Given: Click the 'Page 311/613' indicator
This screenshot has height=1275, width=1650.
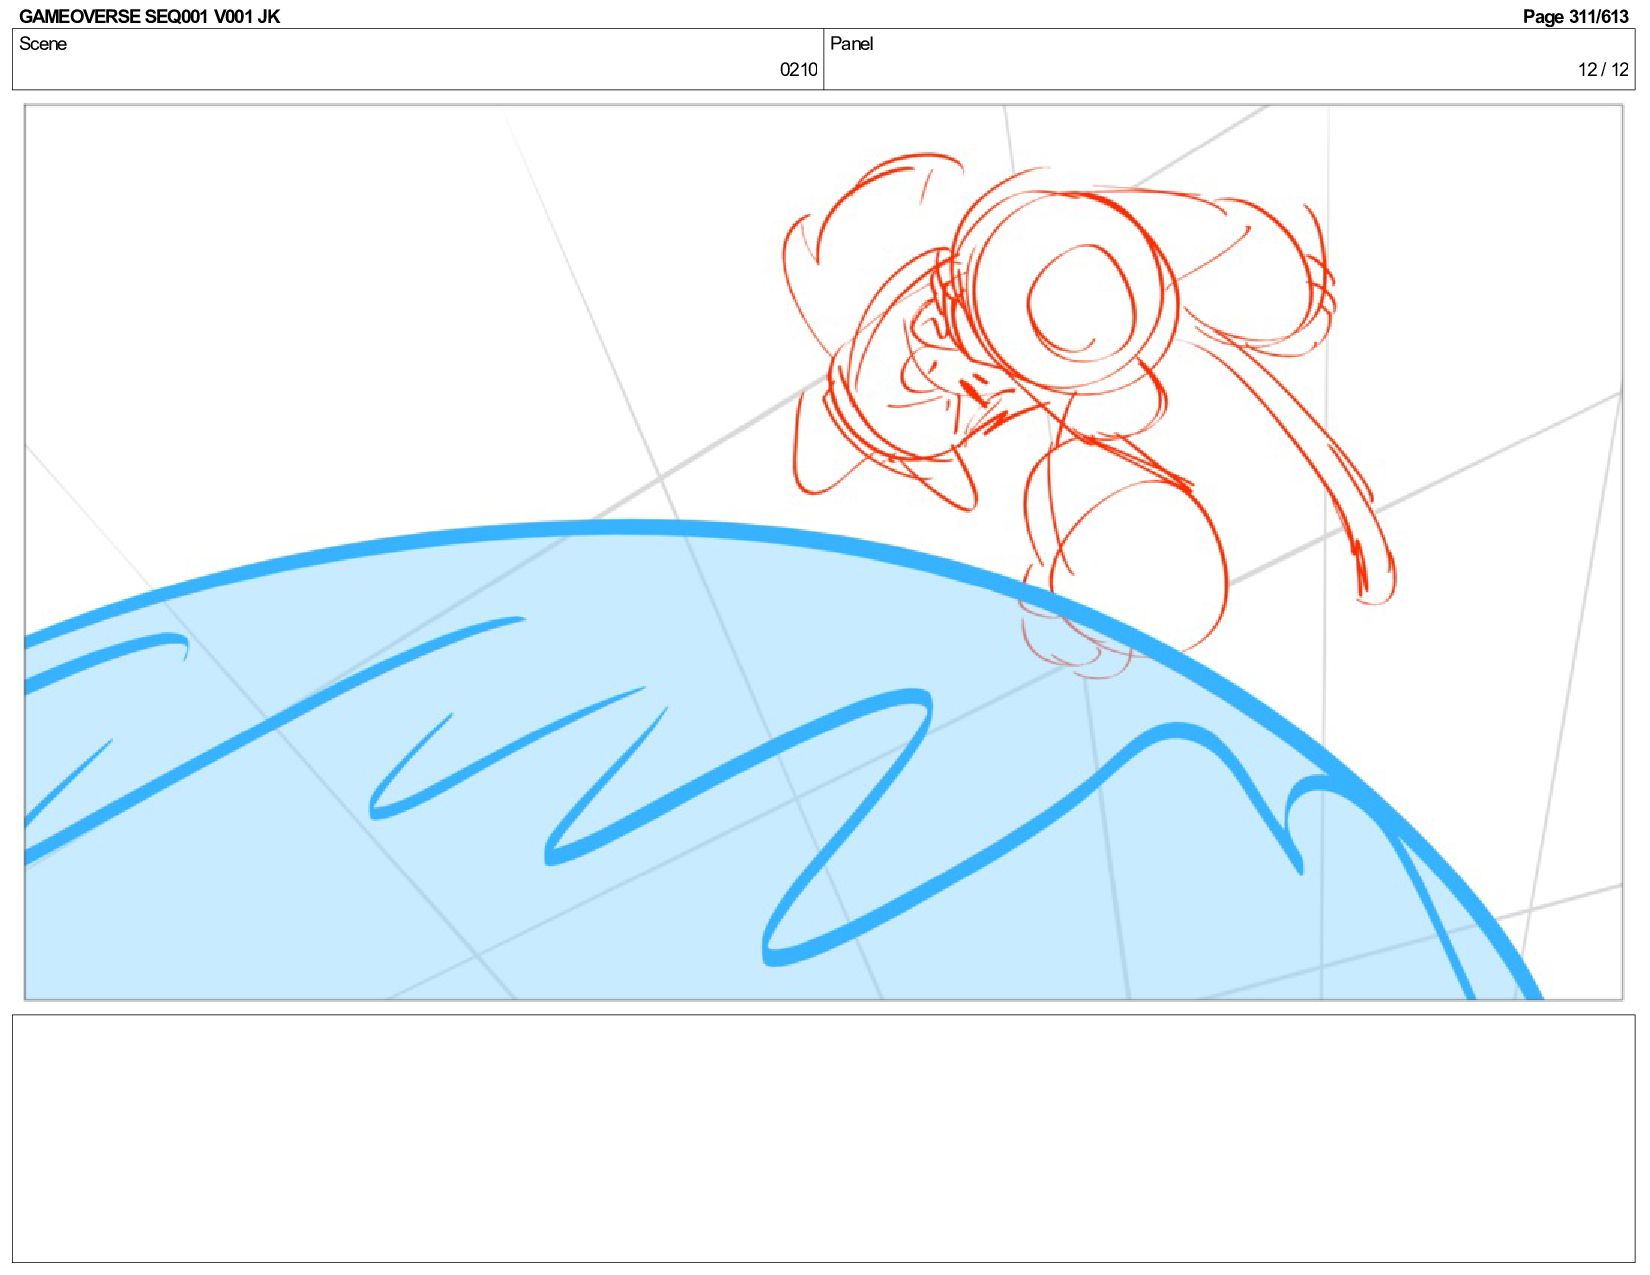Looking at the screenshot, I should (1575, 16).
